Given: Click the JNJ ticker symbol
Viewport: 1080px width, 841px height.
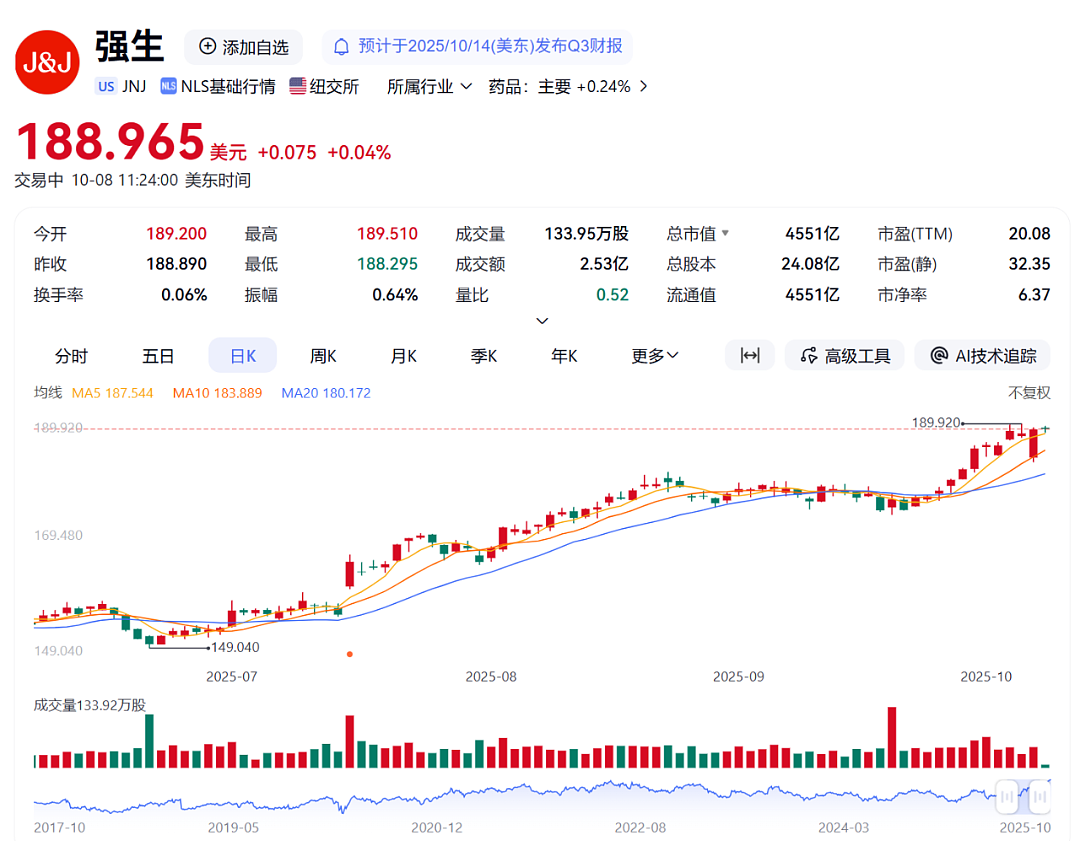Looking at the screenshot, I should coord(134,86).
